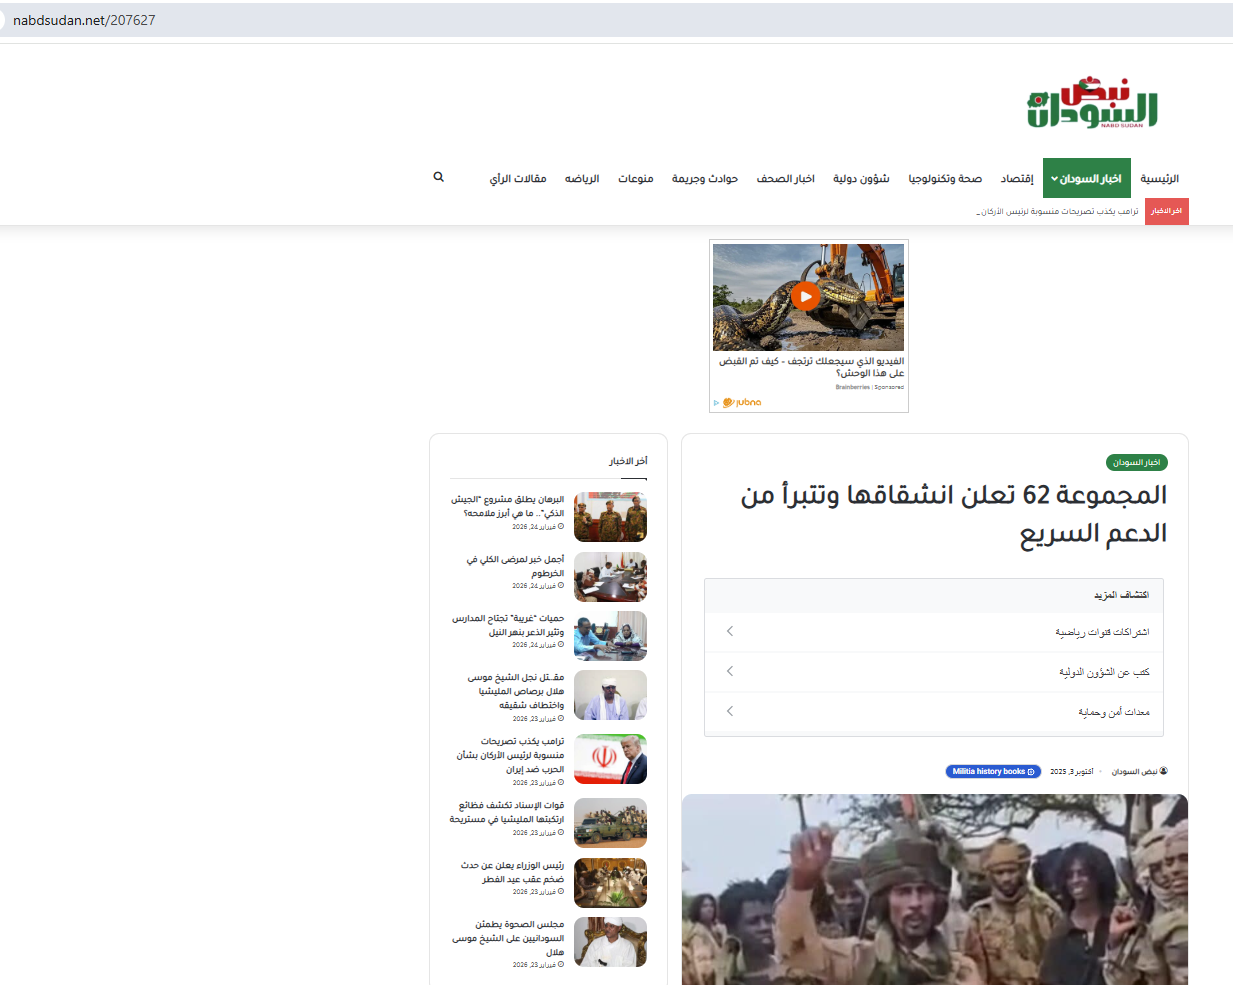Open the اخبار السودان dropdown menu

point(1086,178)
